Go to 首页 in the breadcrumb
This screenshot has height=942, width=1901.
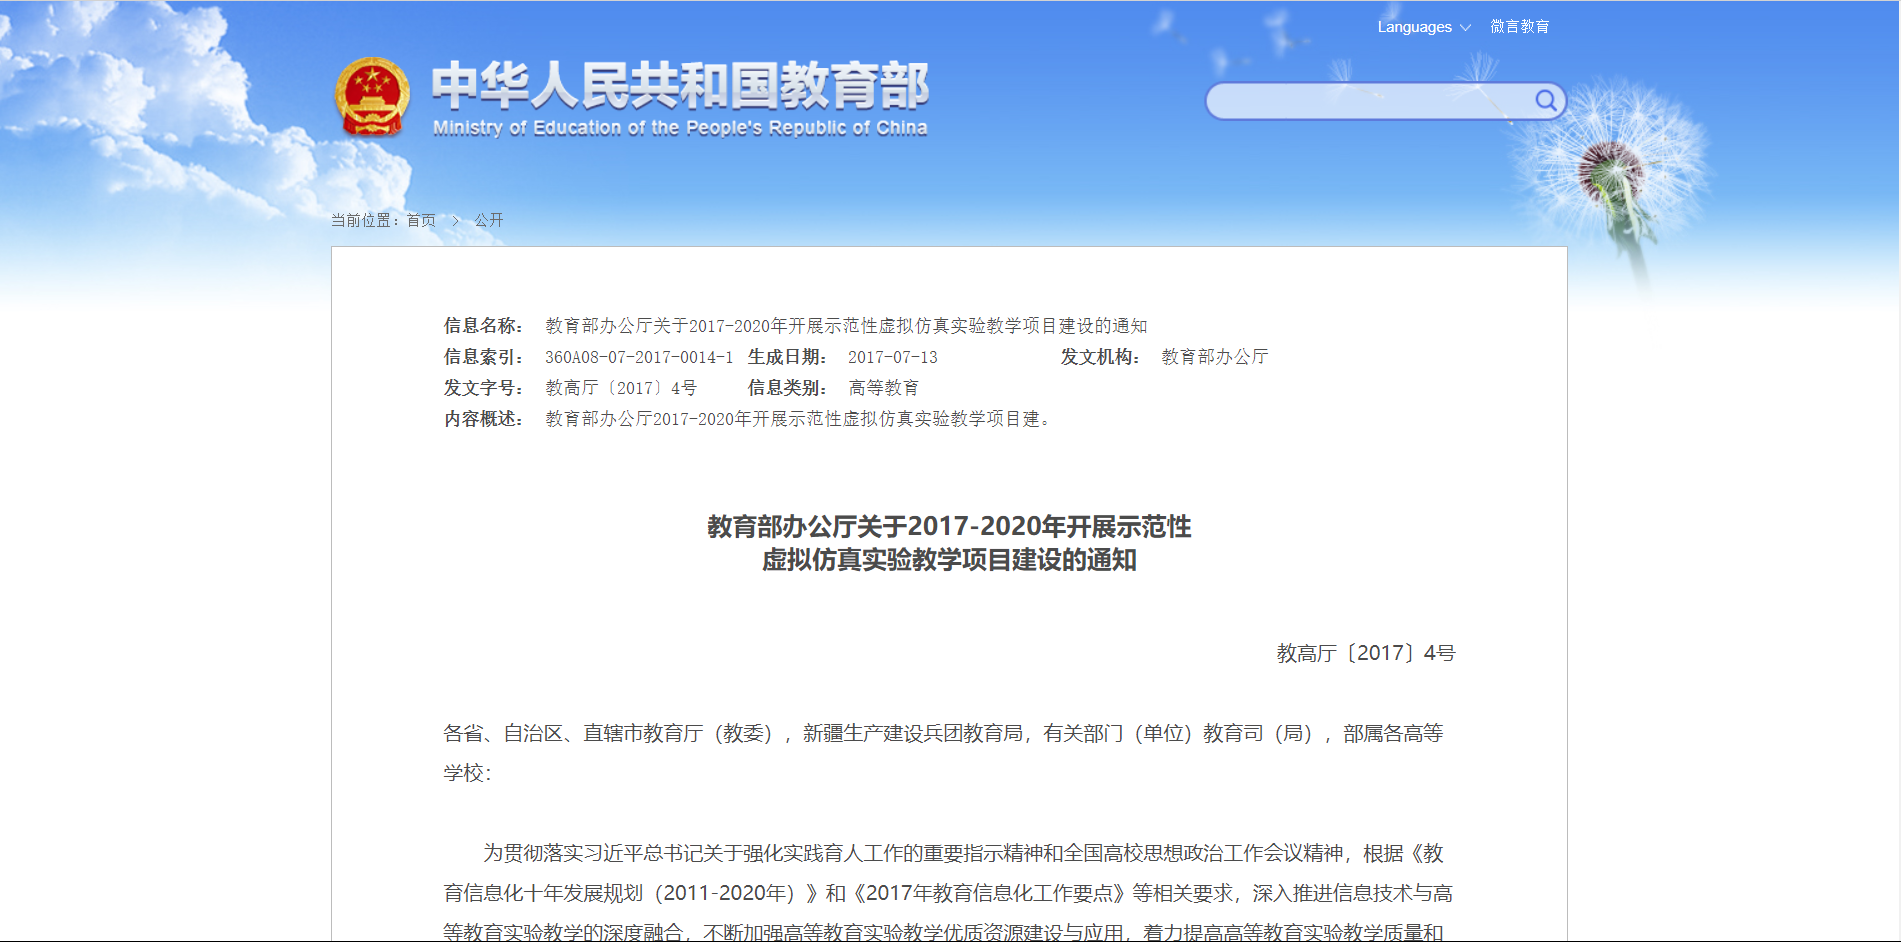[x=421, y=220]
